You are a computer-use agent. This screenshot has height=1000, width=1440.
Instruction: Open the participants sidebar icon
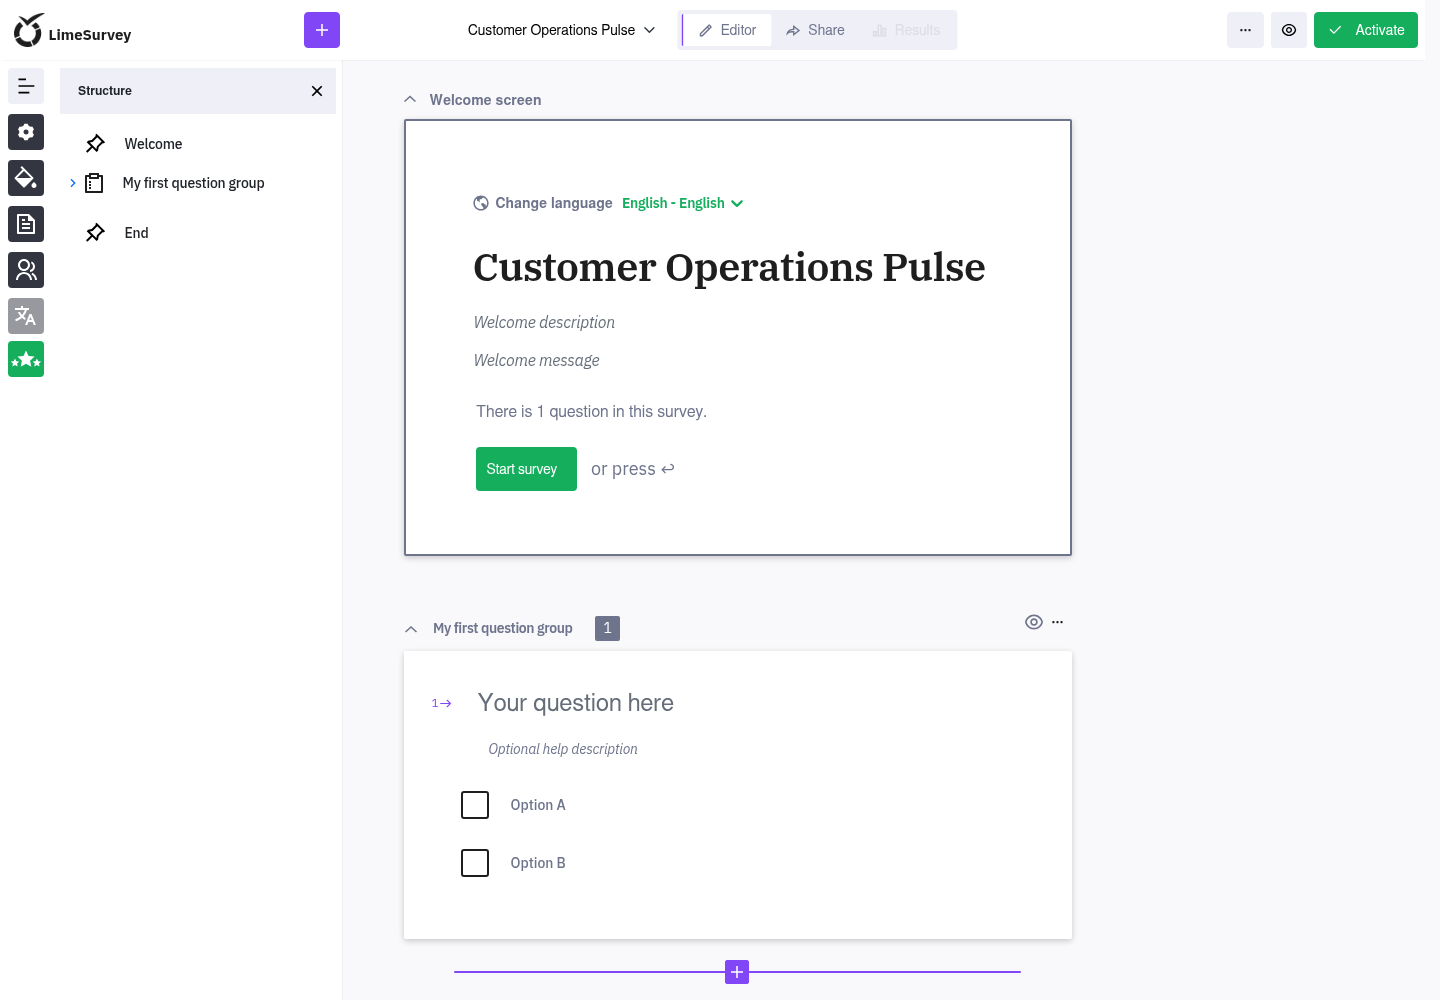click(26, 270)
